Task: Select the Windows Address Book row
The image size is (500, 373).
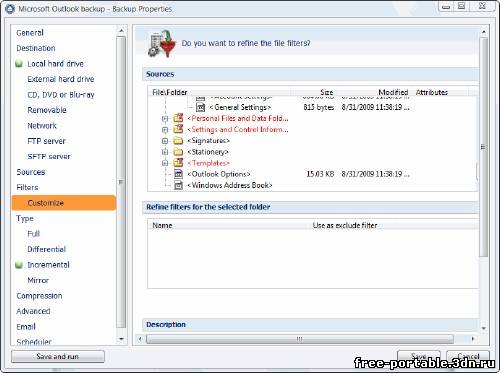Action: coord(230,185)
